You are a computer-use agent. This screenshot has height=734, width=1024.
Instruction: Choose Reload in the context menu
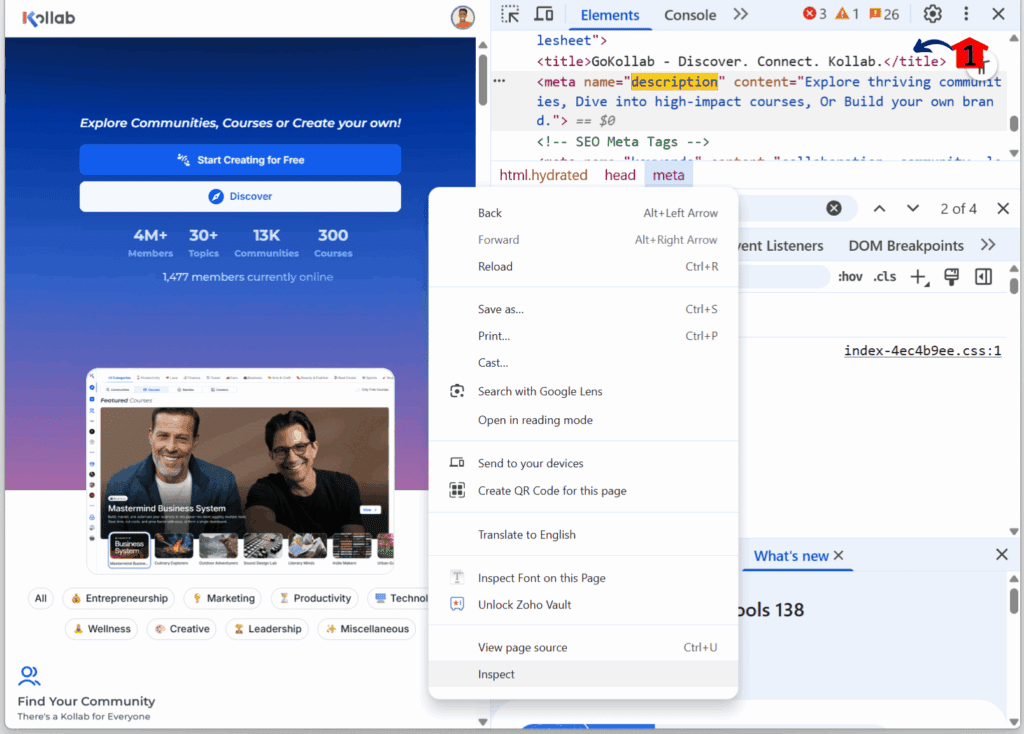[583, 266]
